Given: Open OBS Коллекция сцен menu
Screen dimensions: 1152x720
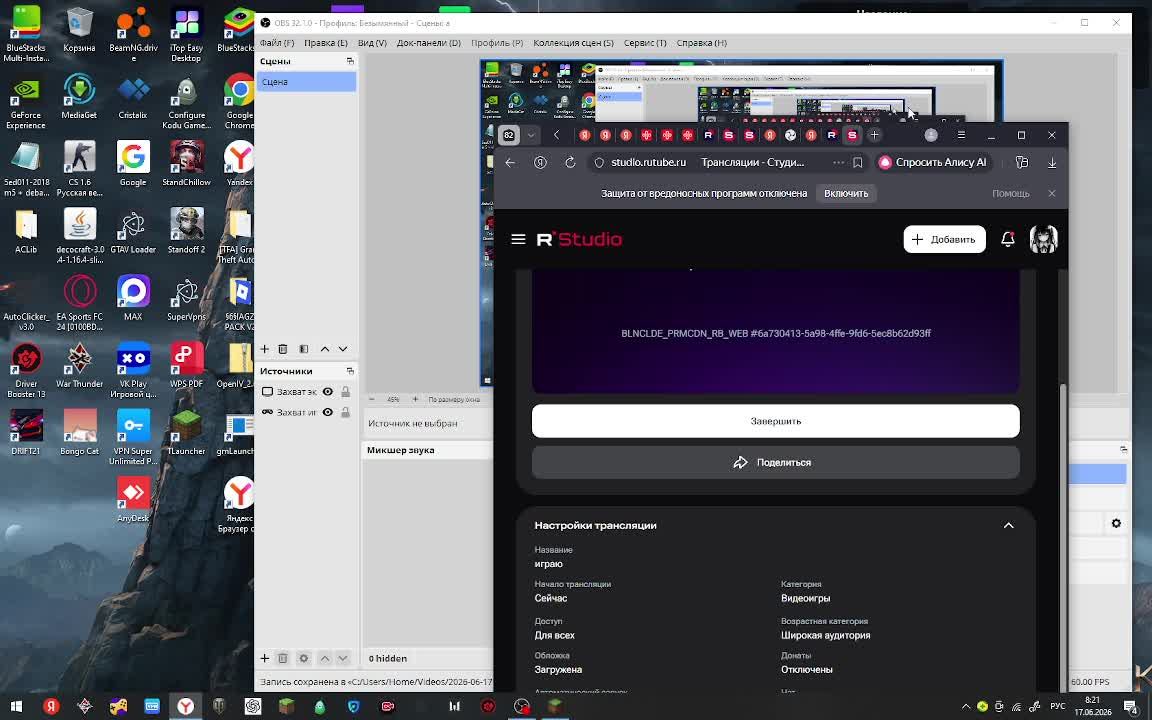Looking at the screenshot, I should click(573, 43).
